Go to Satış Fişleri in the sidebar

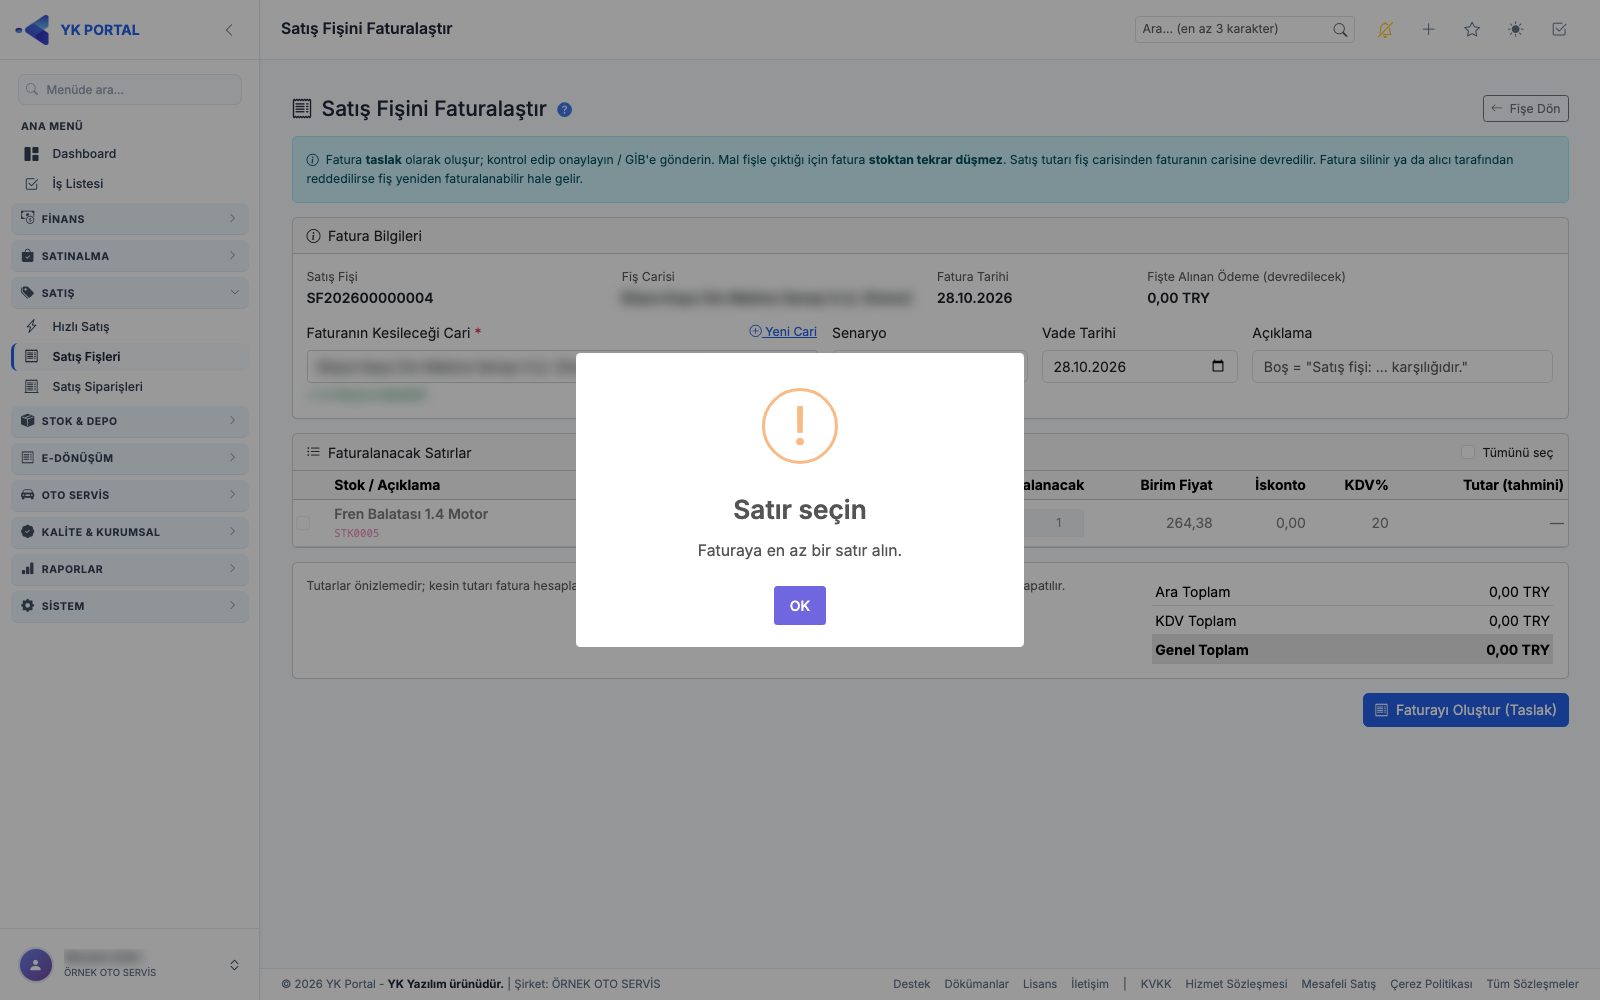[x=130, y=357]
